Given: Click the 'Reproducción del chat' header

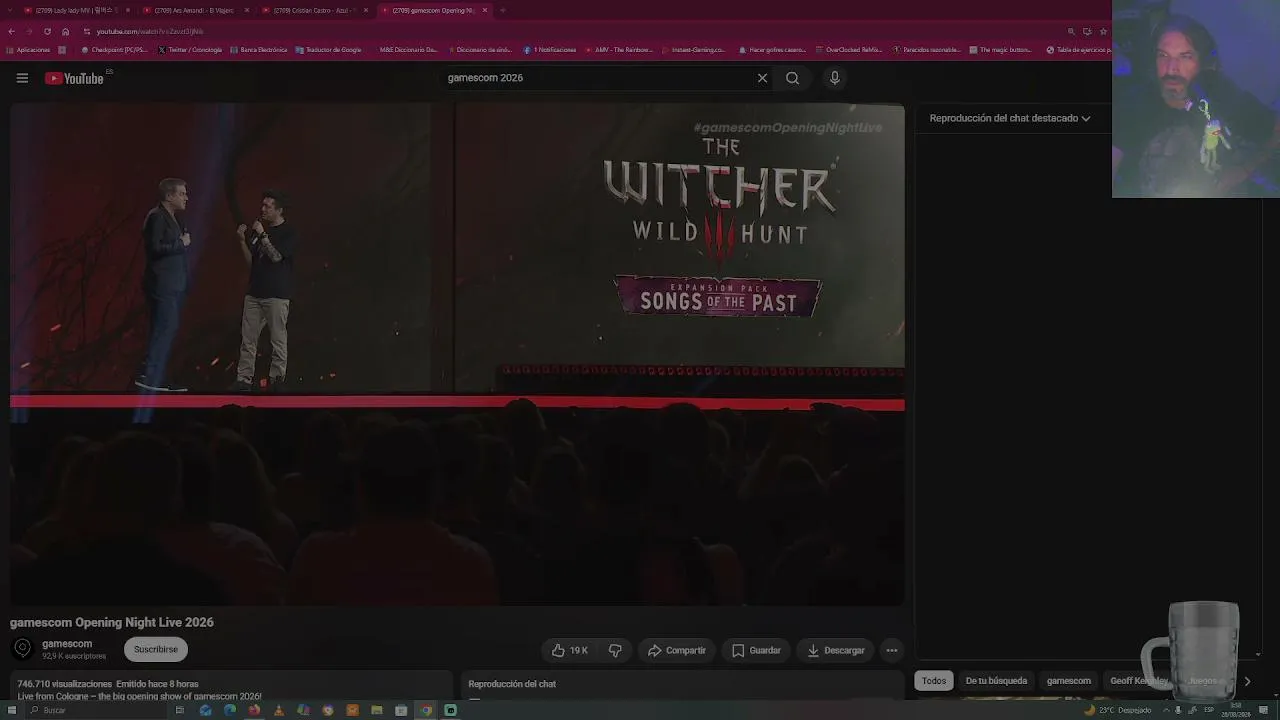Looking at the screenshot, I should [512, 684].
